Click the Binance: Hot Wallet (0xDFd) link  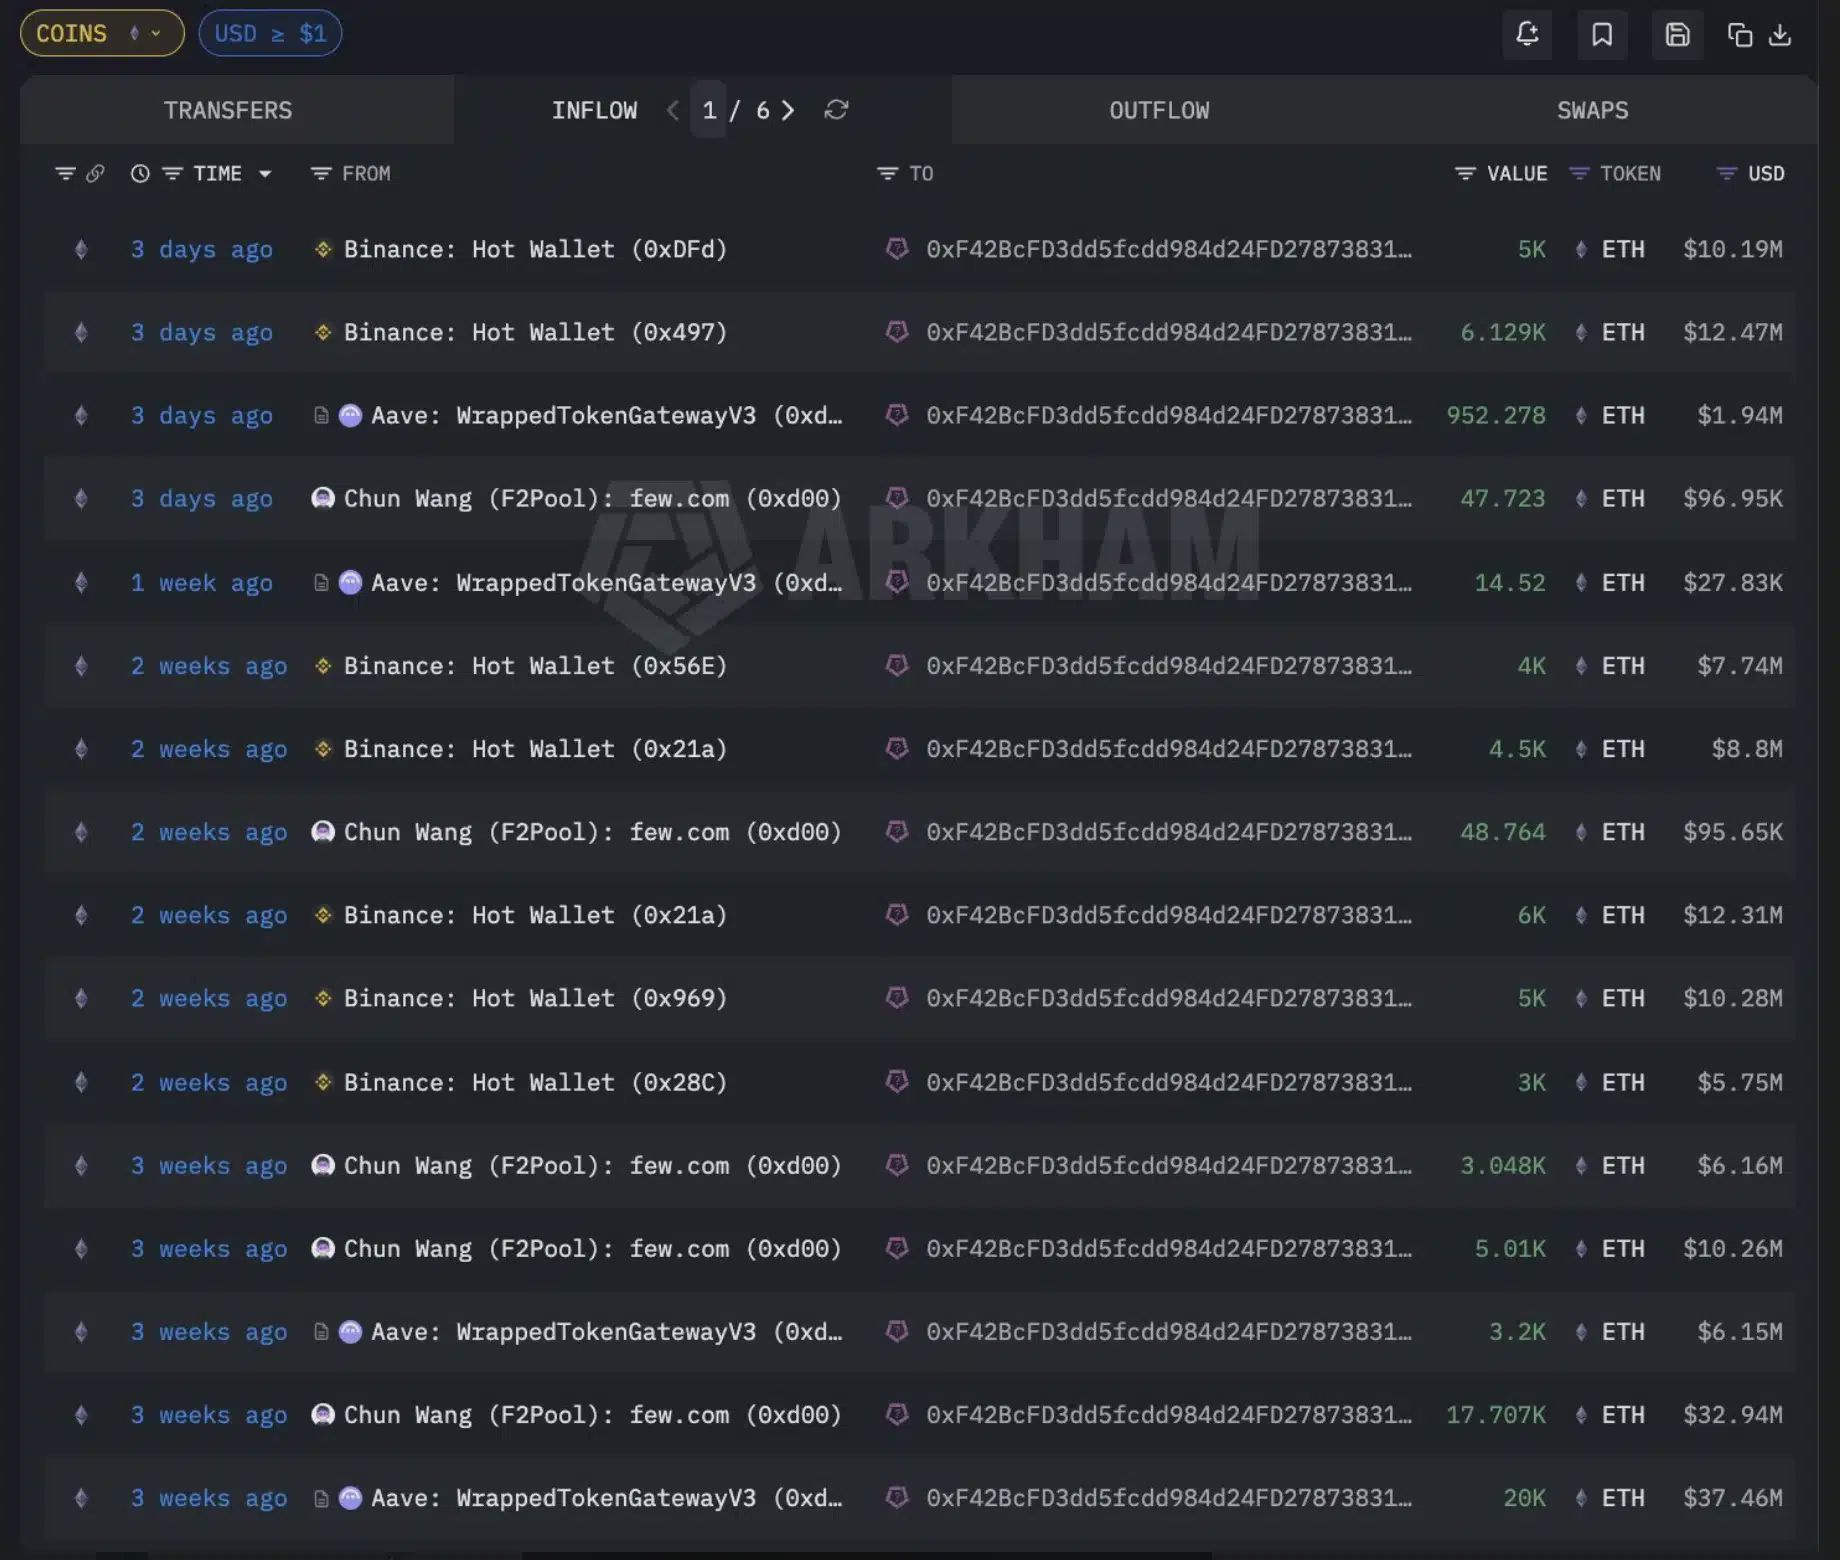click(535, 249)
